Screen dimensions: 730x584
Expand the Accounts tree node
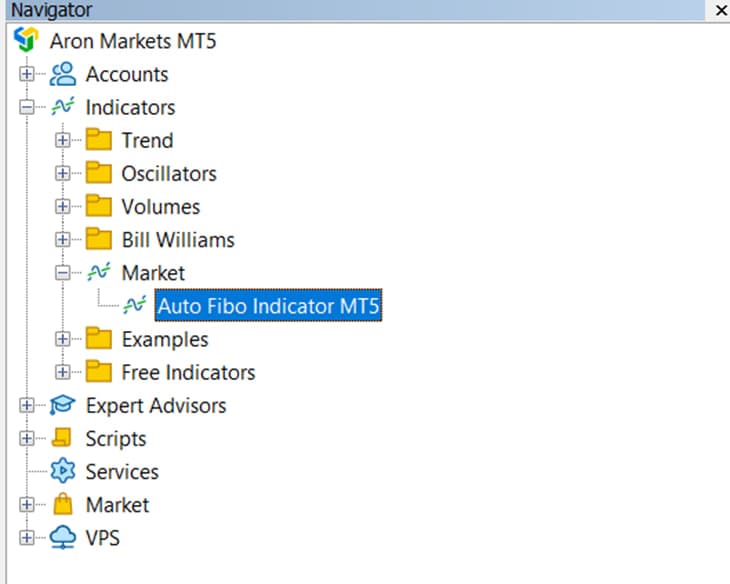pyautogui.click(x=27, y=74)
